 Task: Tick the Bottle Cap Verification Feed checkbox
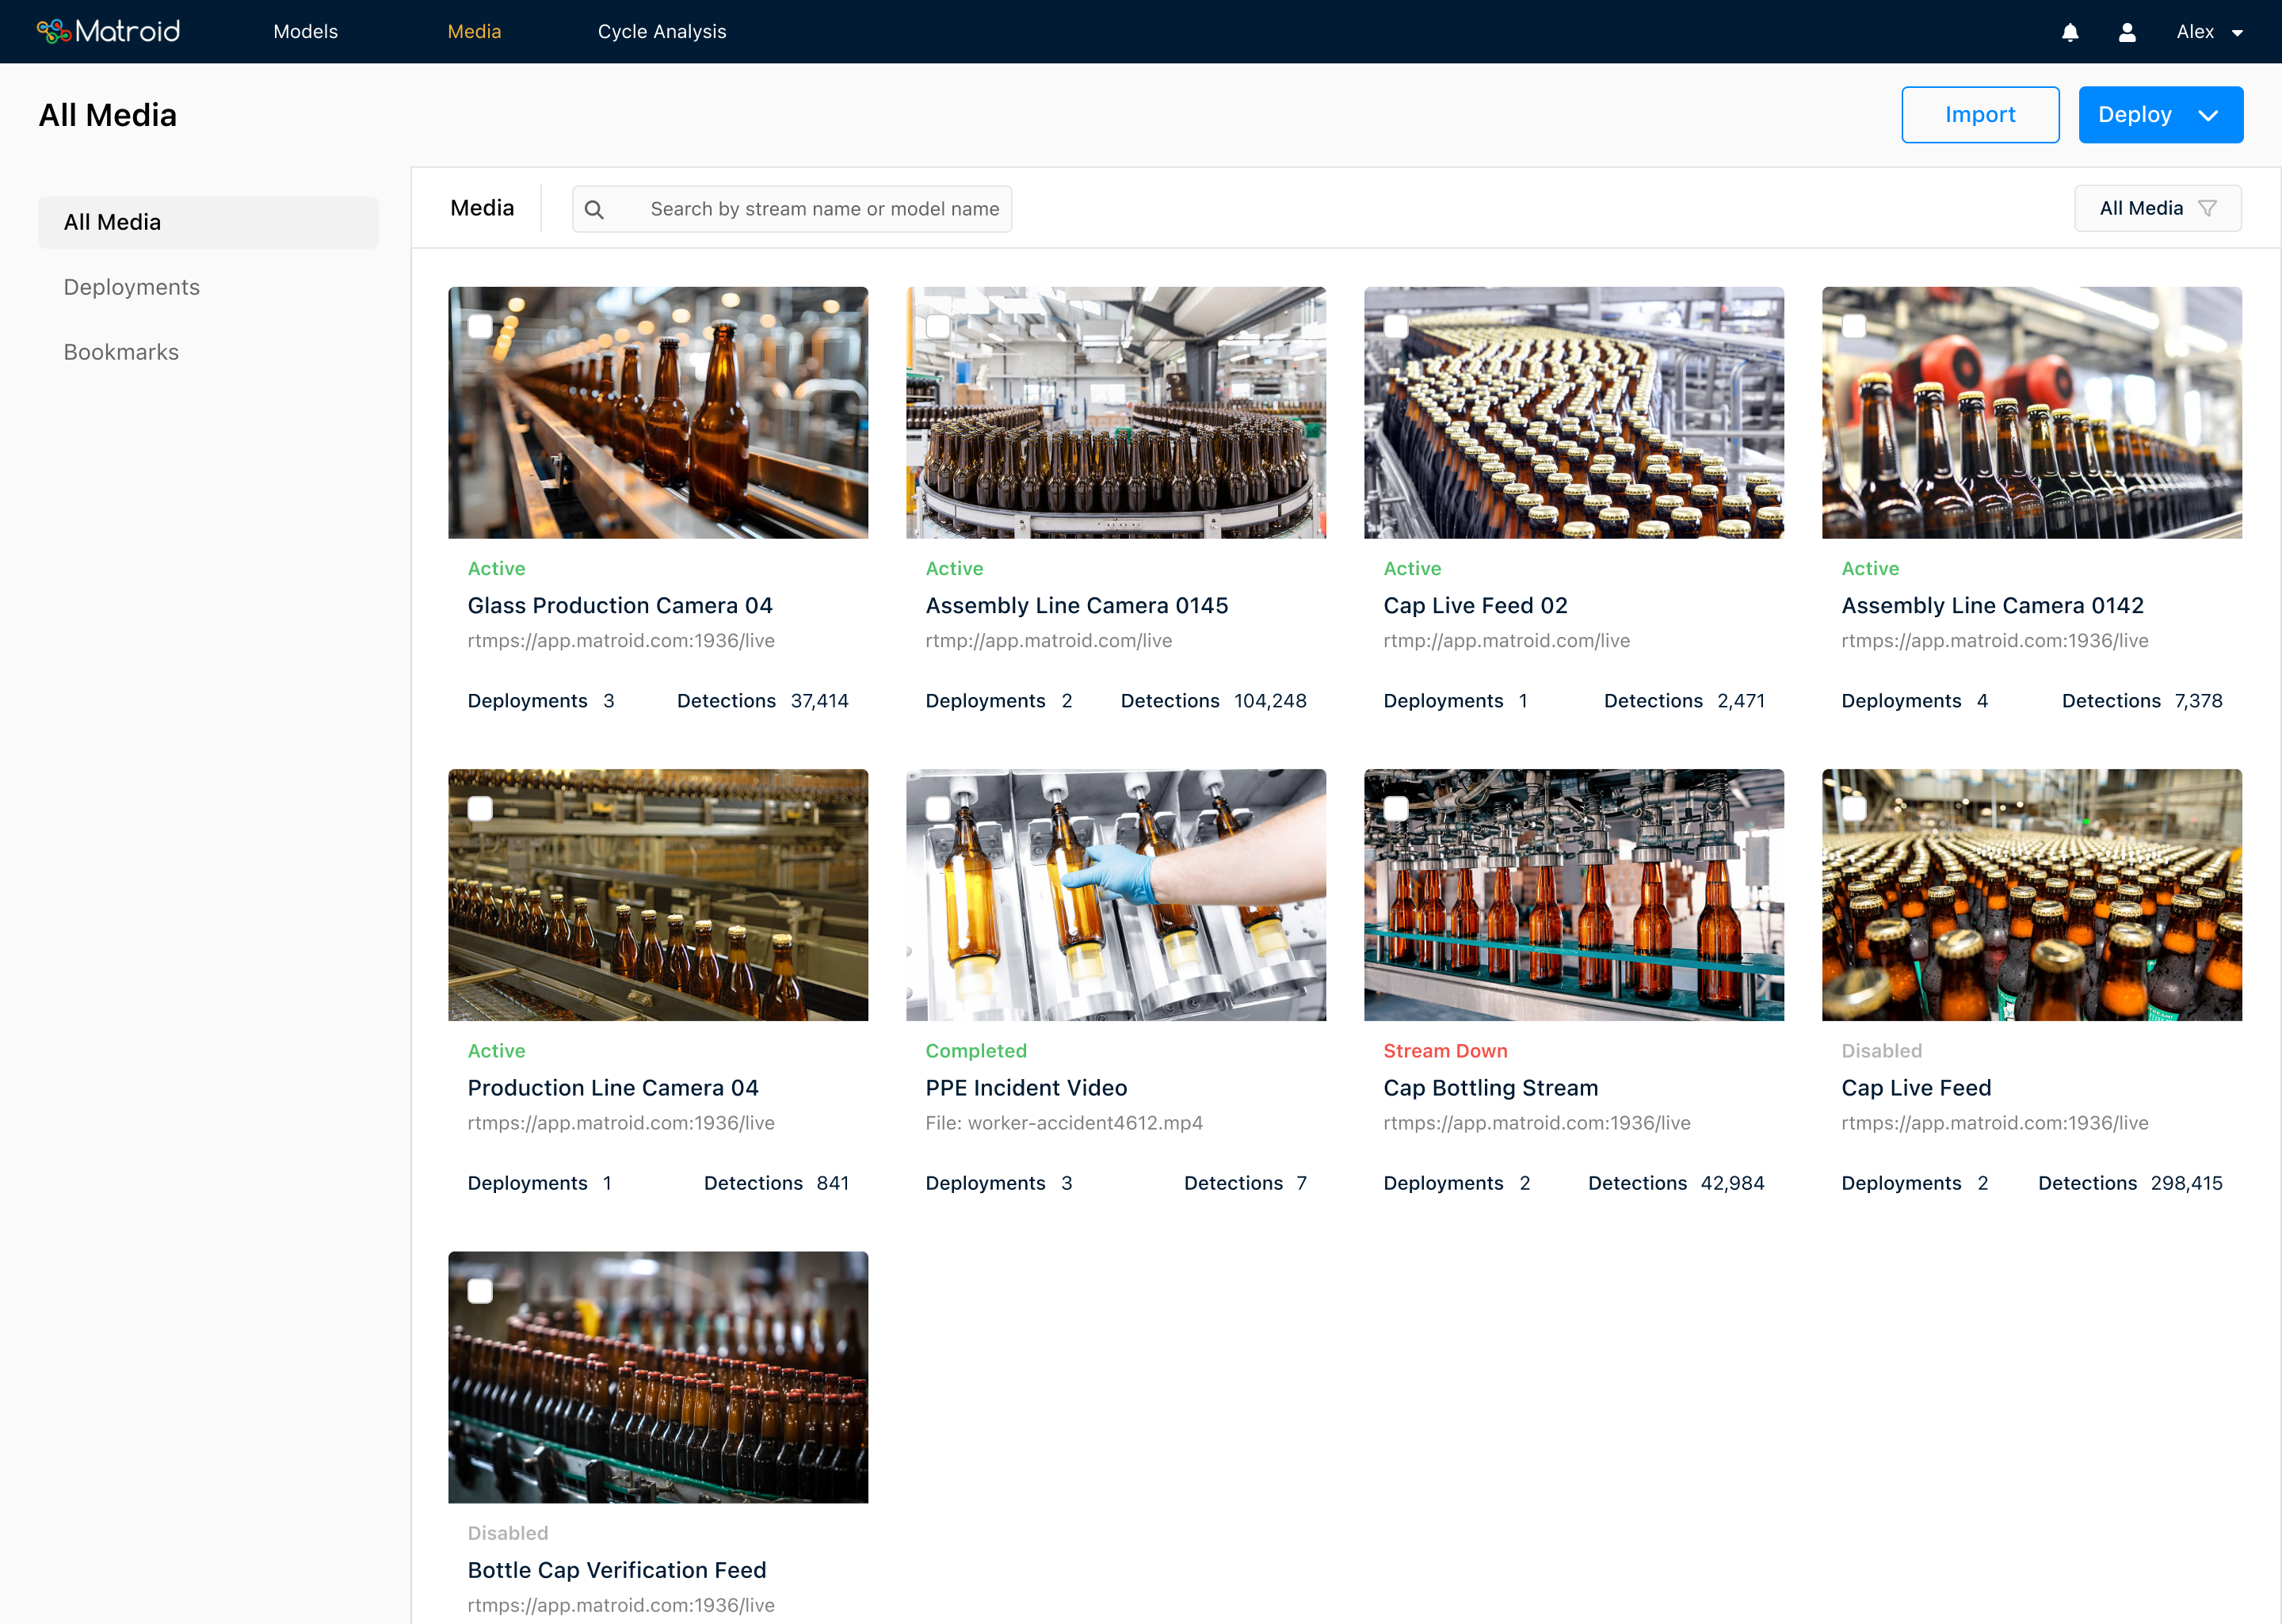click(x=480, y=1291)
